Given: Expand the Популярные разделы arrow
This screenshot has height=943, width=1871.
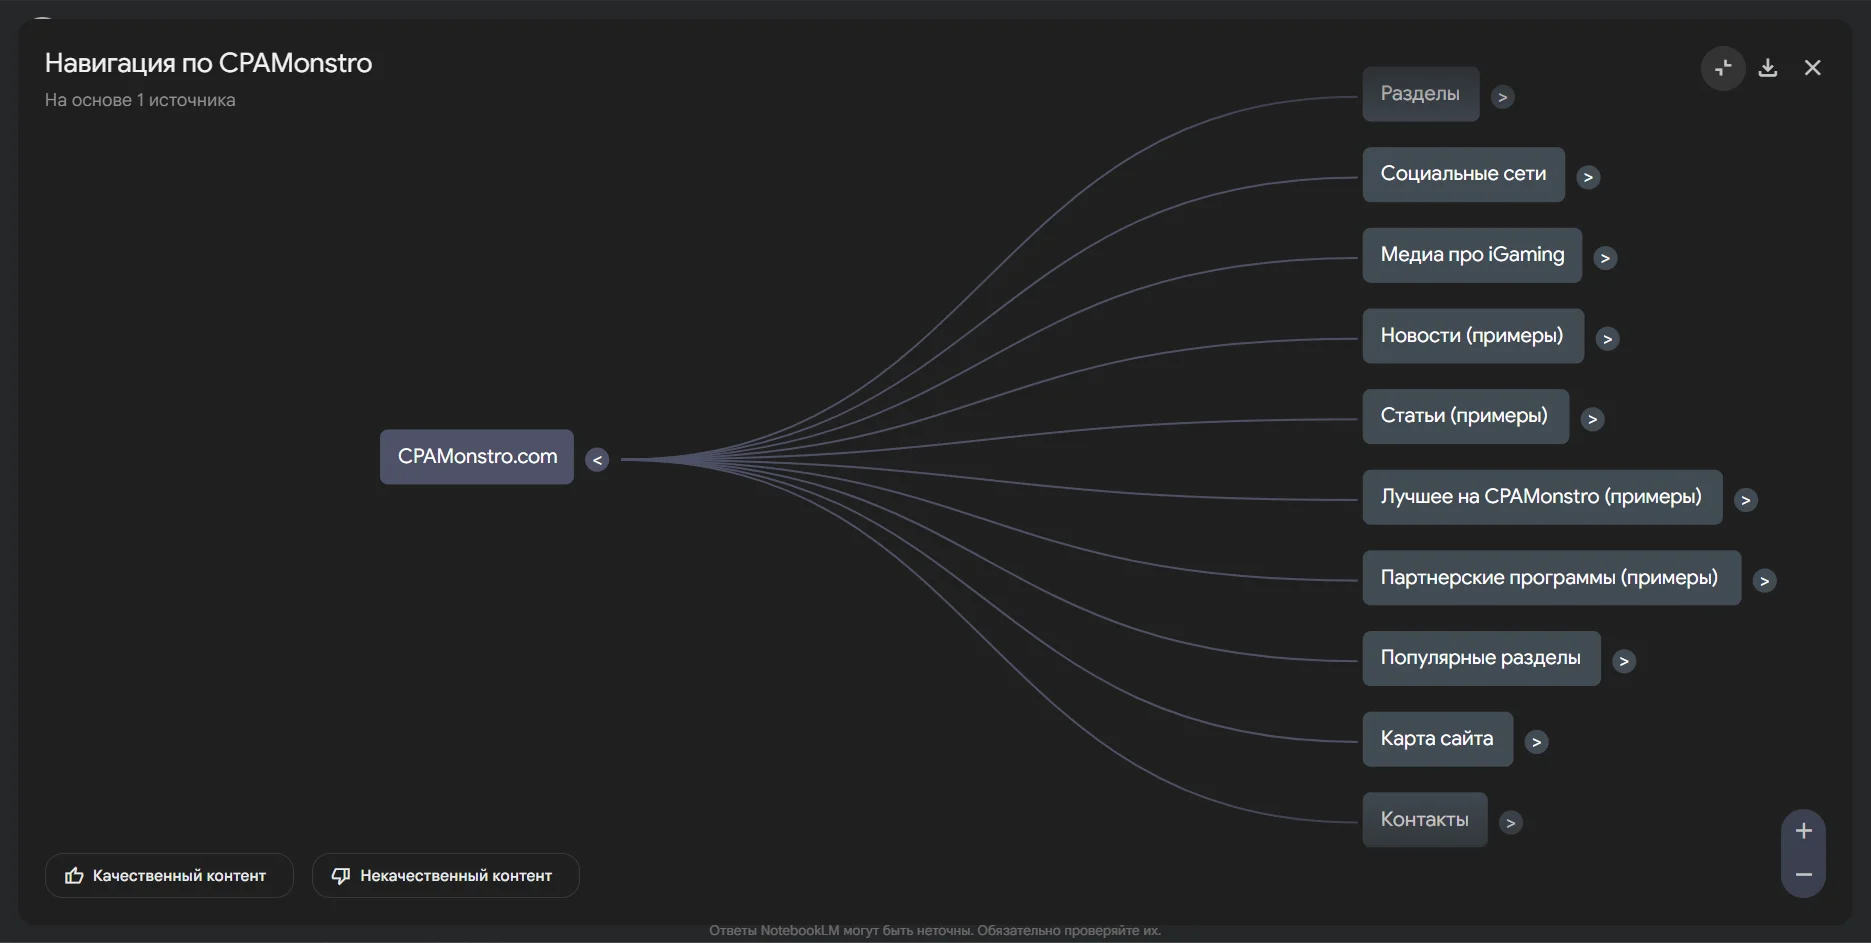Looking at the screenshot, I should pyautogui.click(x=1624, y=661).
